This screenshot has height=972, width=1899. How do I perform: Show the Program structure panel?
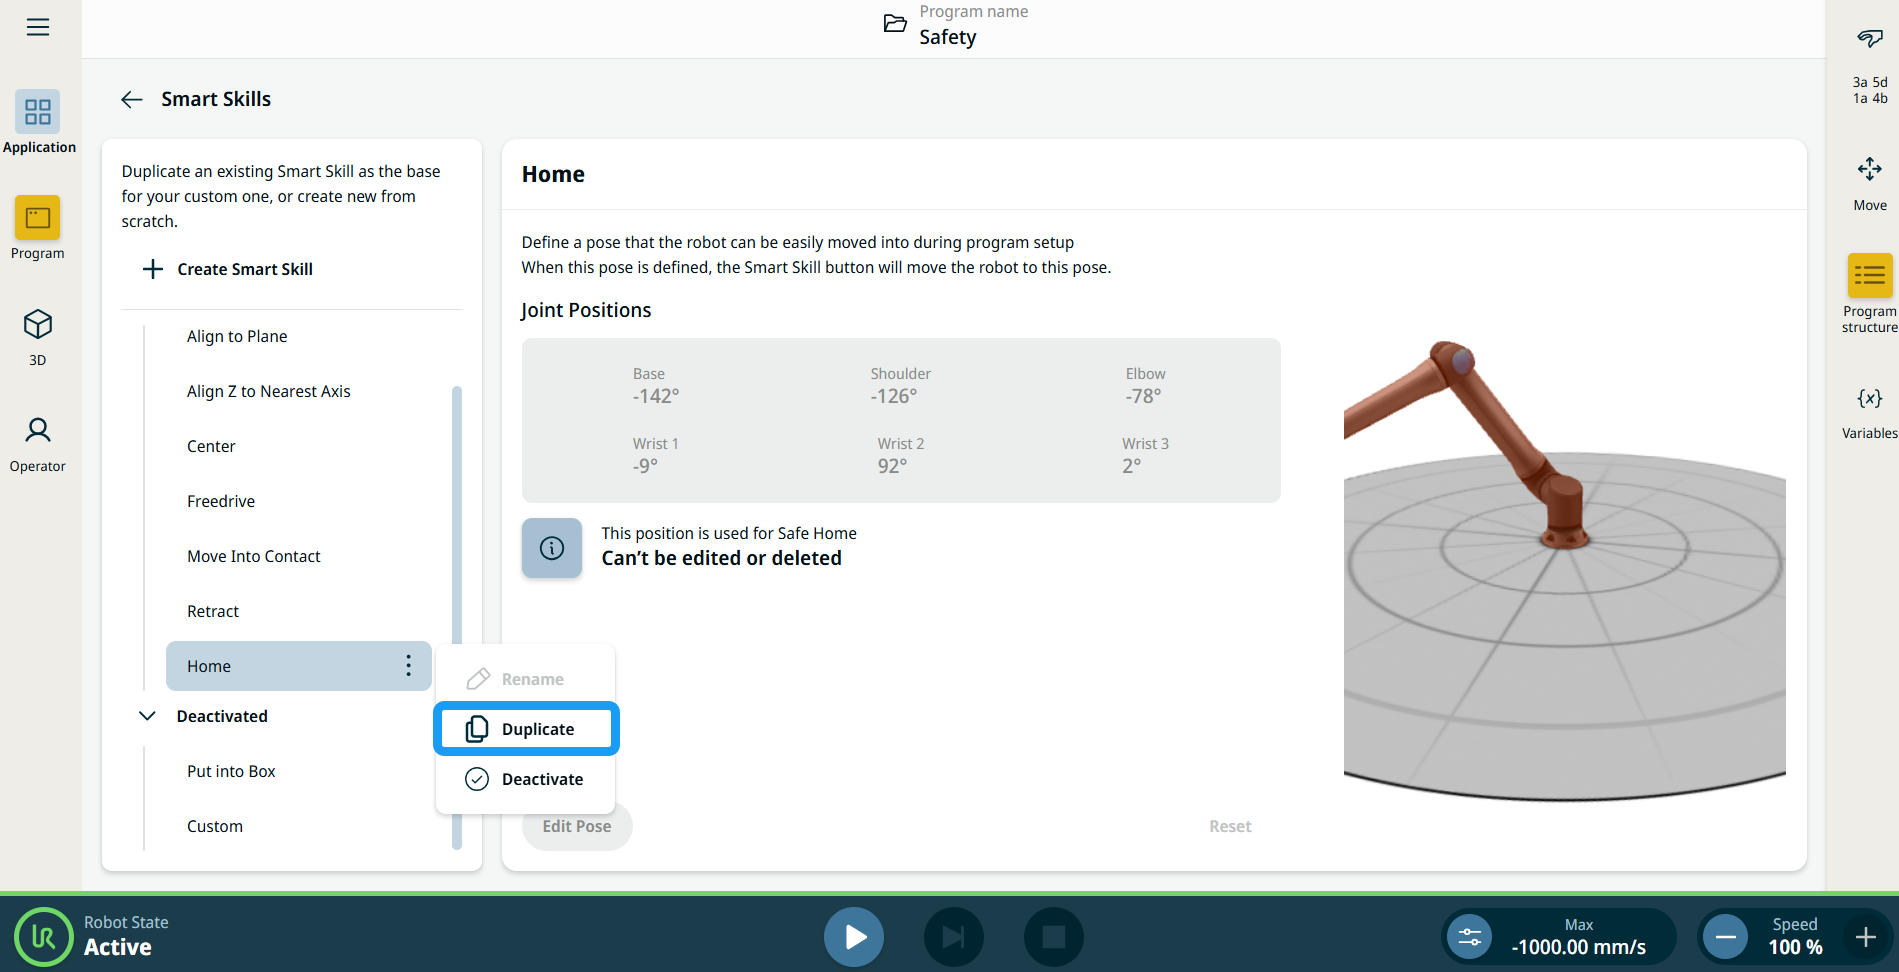click(1869, 292)
